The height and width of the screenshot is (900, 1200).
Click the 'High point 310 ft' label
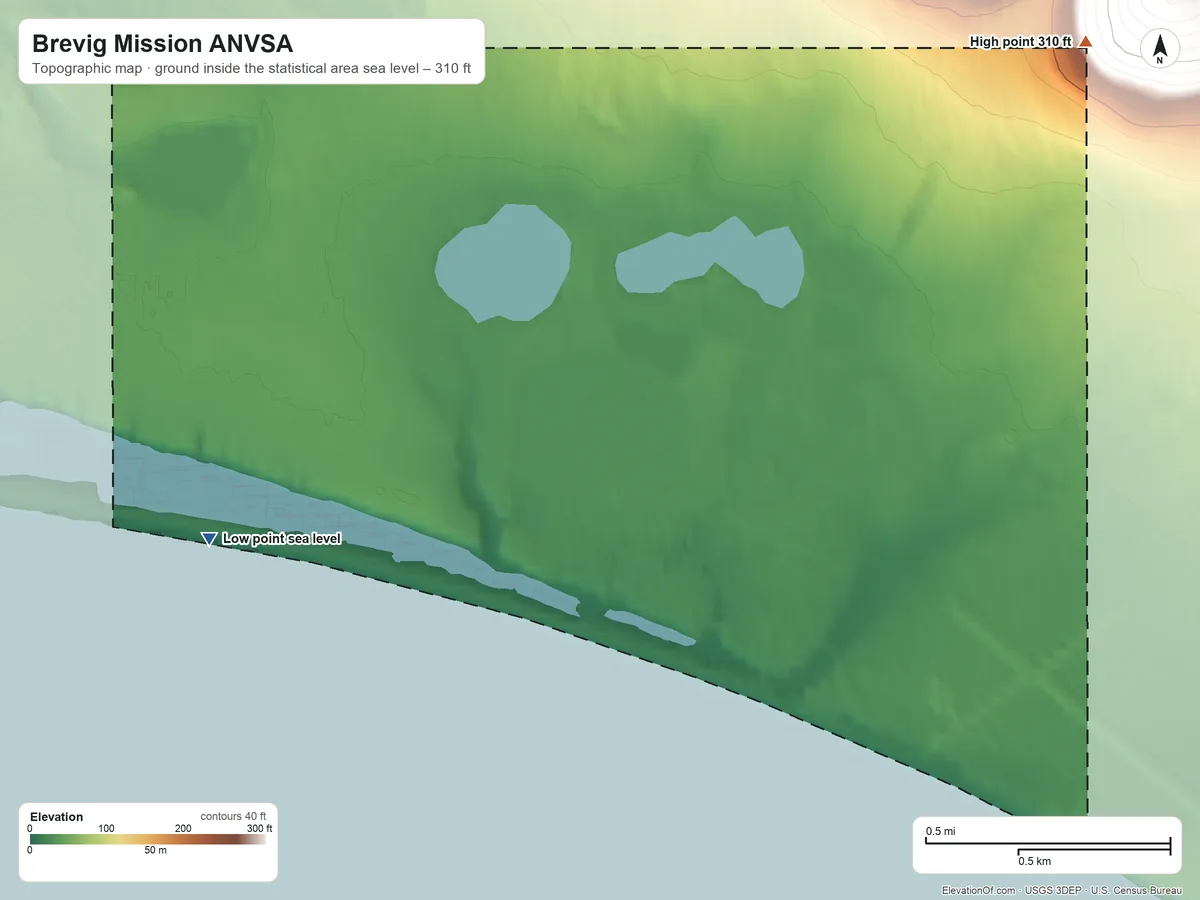tap(1021, 42)
